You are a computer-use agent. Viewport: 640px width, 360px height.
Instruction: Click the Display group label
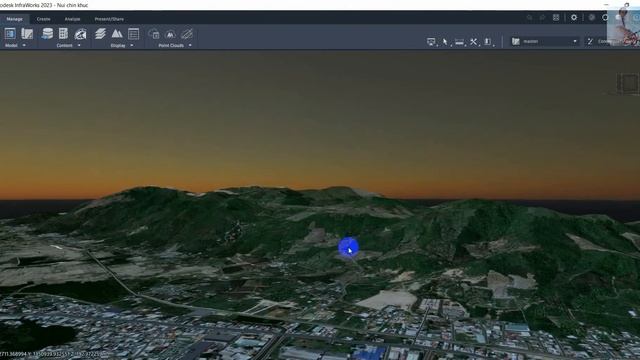point(118,45)
